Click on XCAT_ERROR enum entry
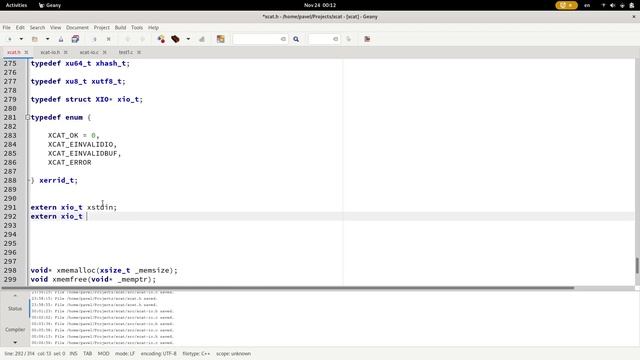This screenshot has width=640, height=360. point(69,162)
